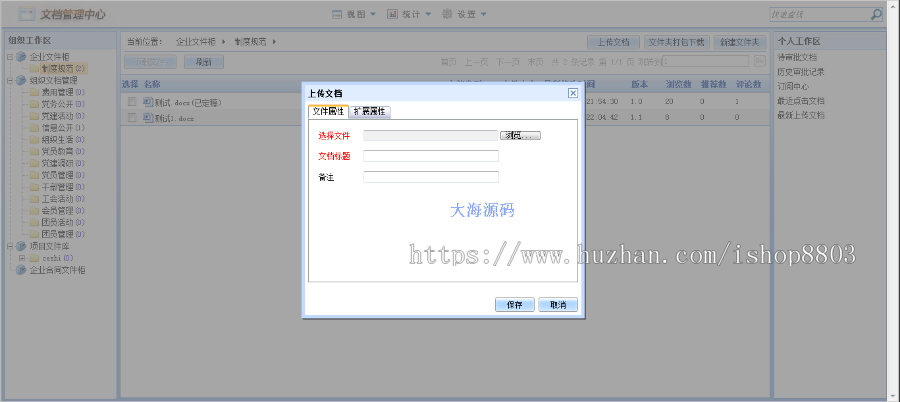Click the 团员管理 folder icon
This screenshot has height=402, width=900.
tap(34, 234)
